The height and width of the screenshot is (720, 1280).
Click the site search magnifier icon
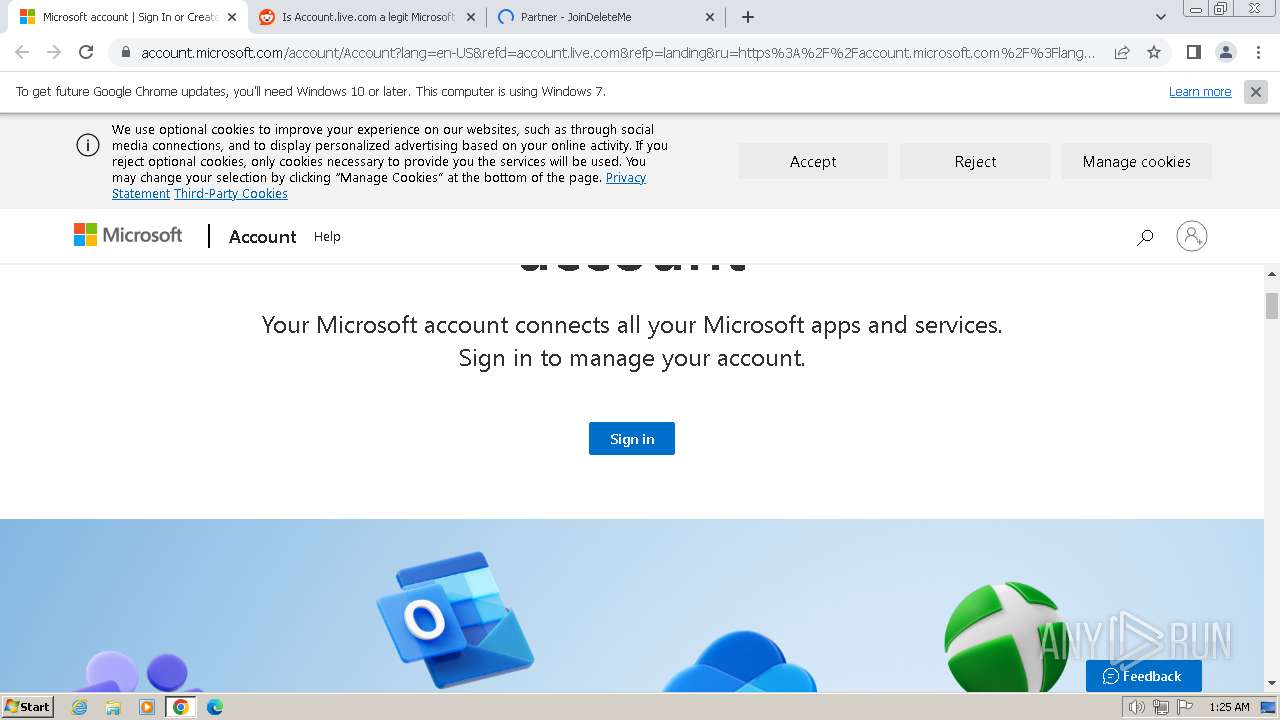tap(1145, 237)
